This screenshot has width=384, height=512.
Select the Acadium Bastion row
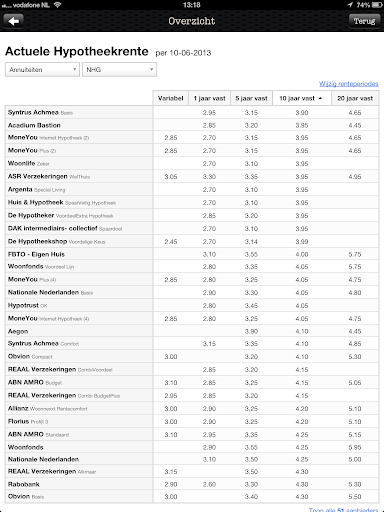[192, 125]
